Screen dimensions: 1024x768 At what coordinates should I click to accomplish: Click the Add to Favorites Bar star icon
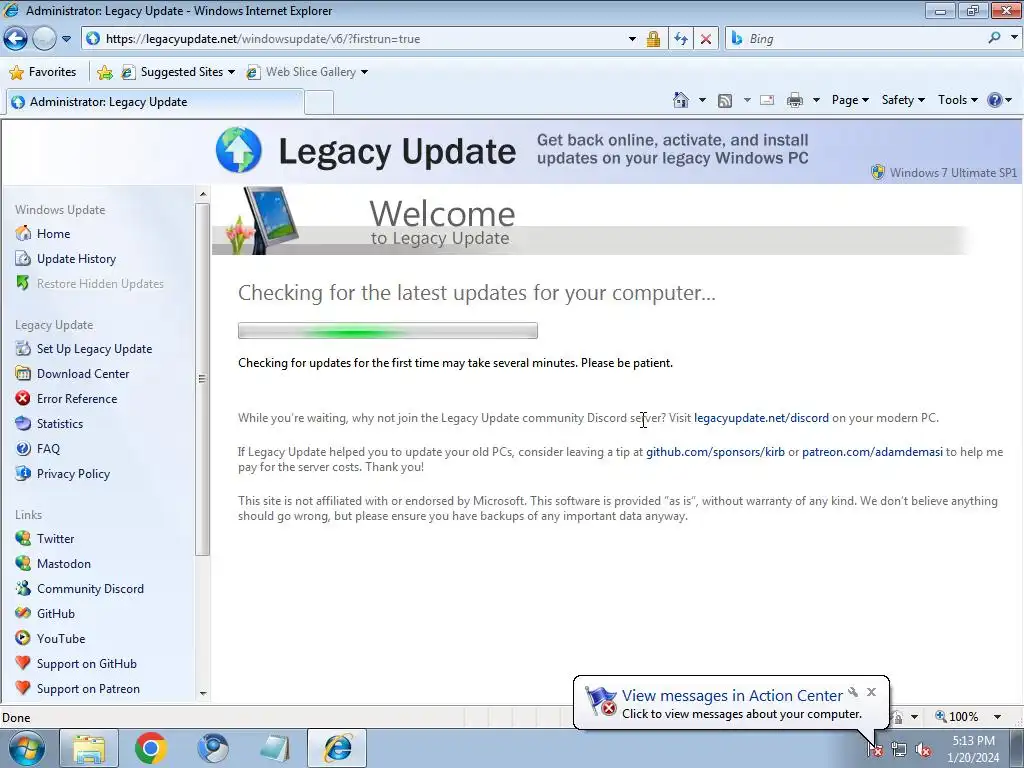click(104, 72)
